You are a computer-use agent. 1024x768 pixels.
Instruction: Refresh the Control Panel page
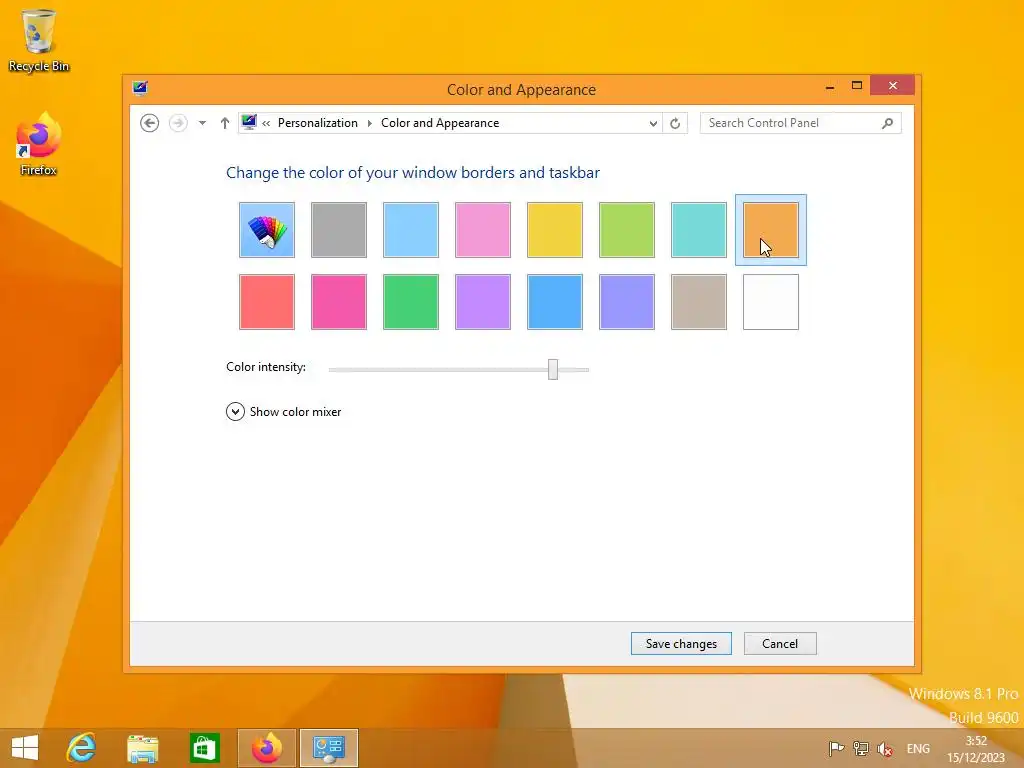click(675, 123)
